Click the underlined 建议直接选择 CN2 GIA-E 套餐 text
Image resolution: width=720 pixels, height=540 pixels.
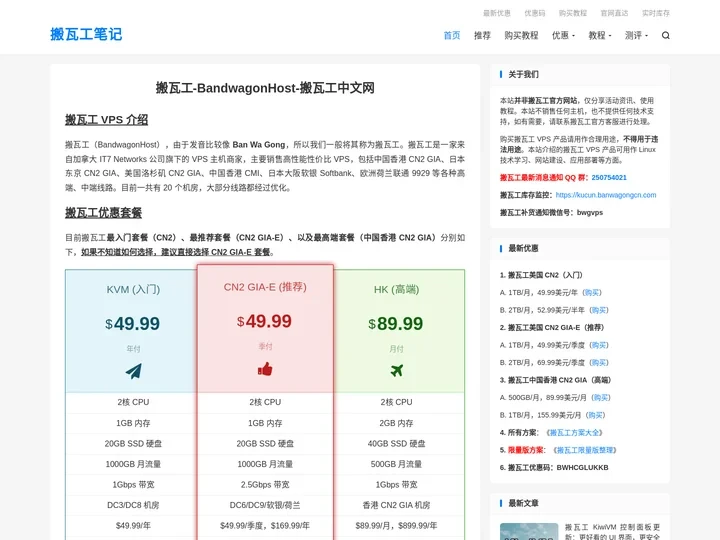tap(176, 252)
